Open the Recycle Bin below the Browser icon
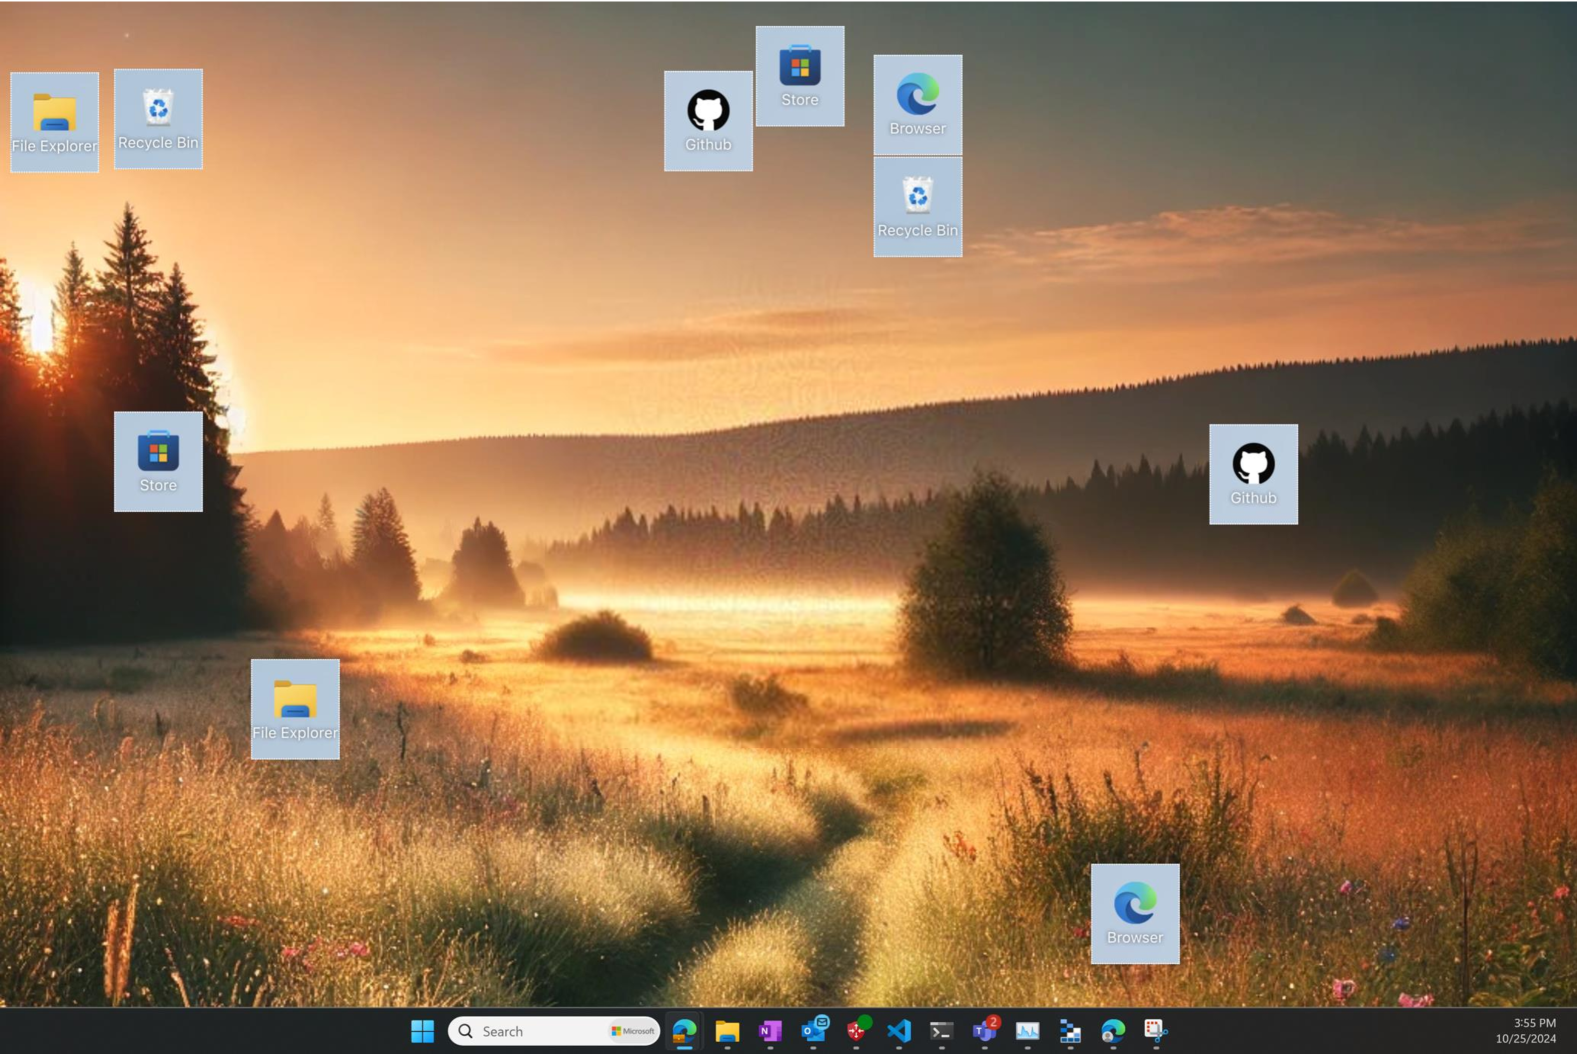Image resolution: width=1577 pixels, height=1057 pixels. 917,207
